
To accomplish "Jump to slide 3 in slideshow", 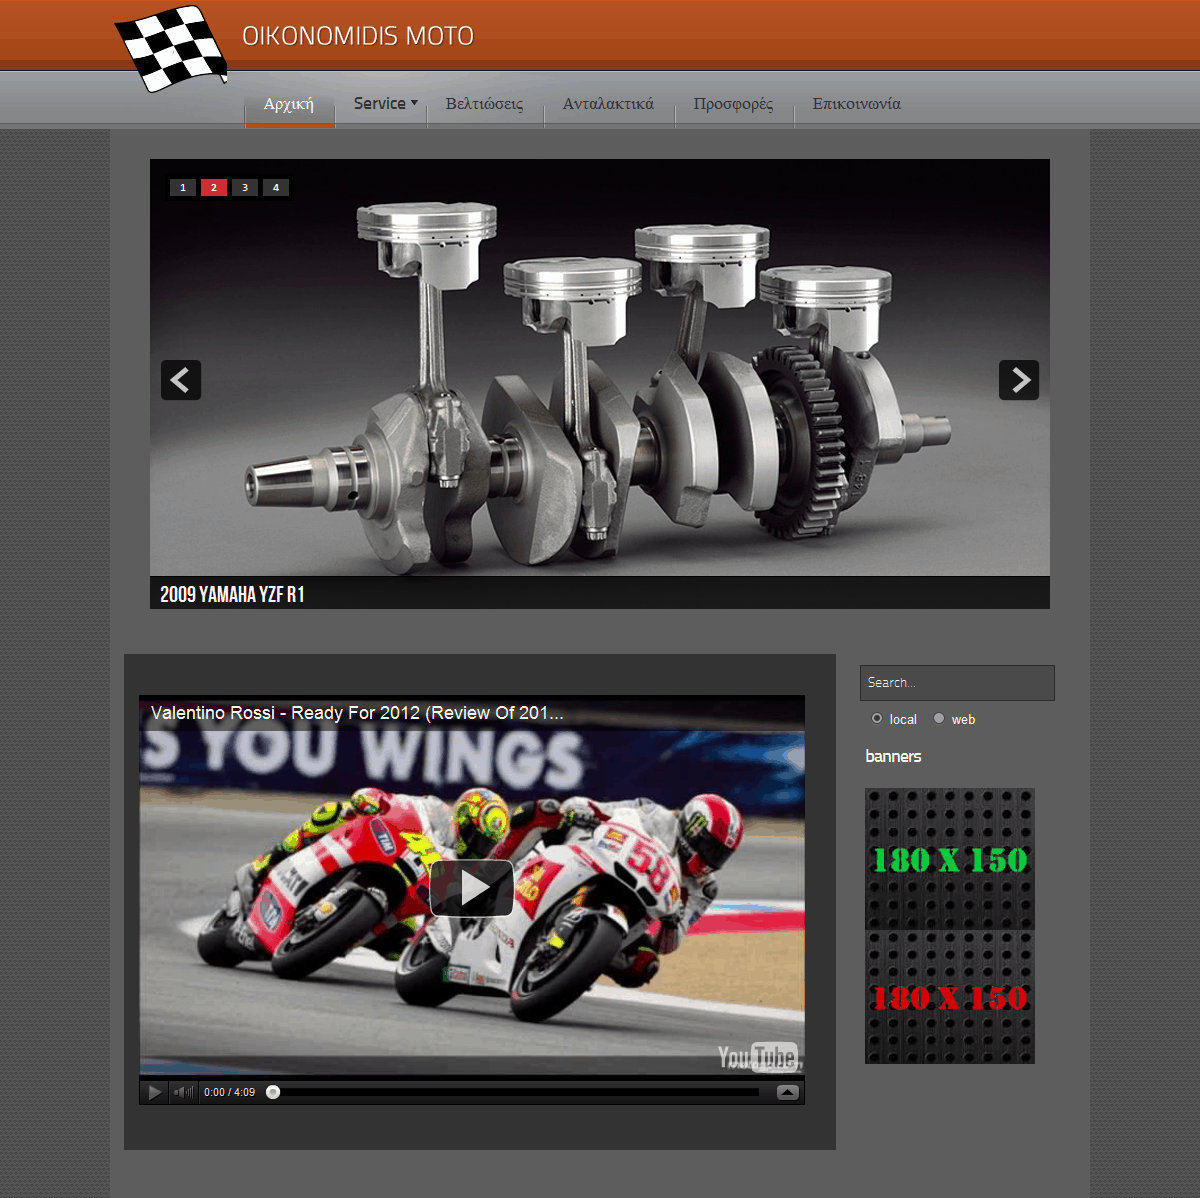I will [245, 187].
